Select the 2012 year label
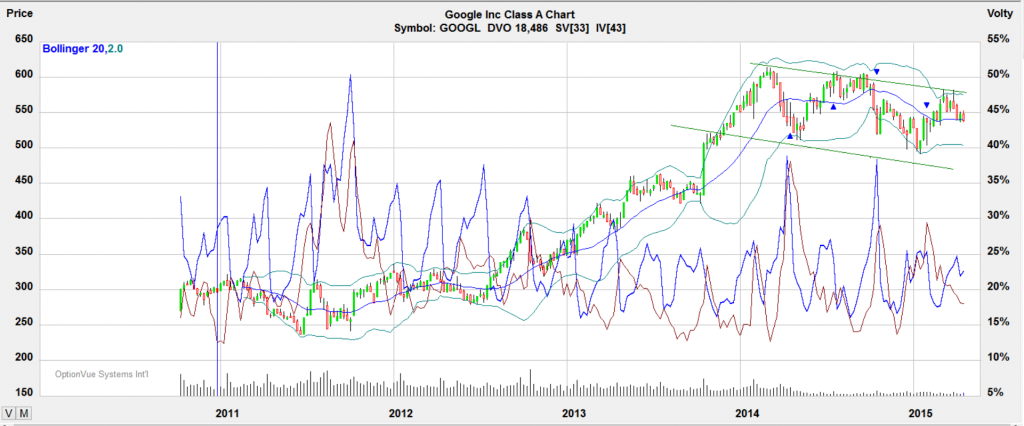 click(x=400, y=413)
